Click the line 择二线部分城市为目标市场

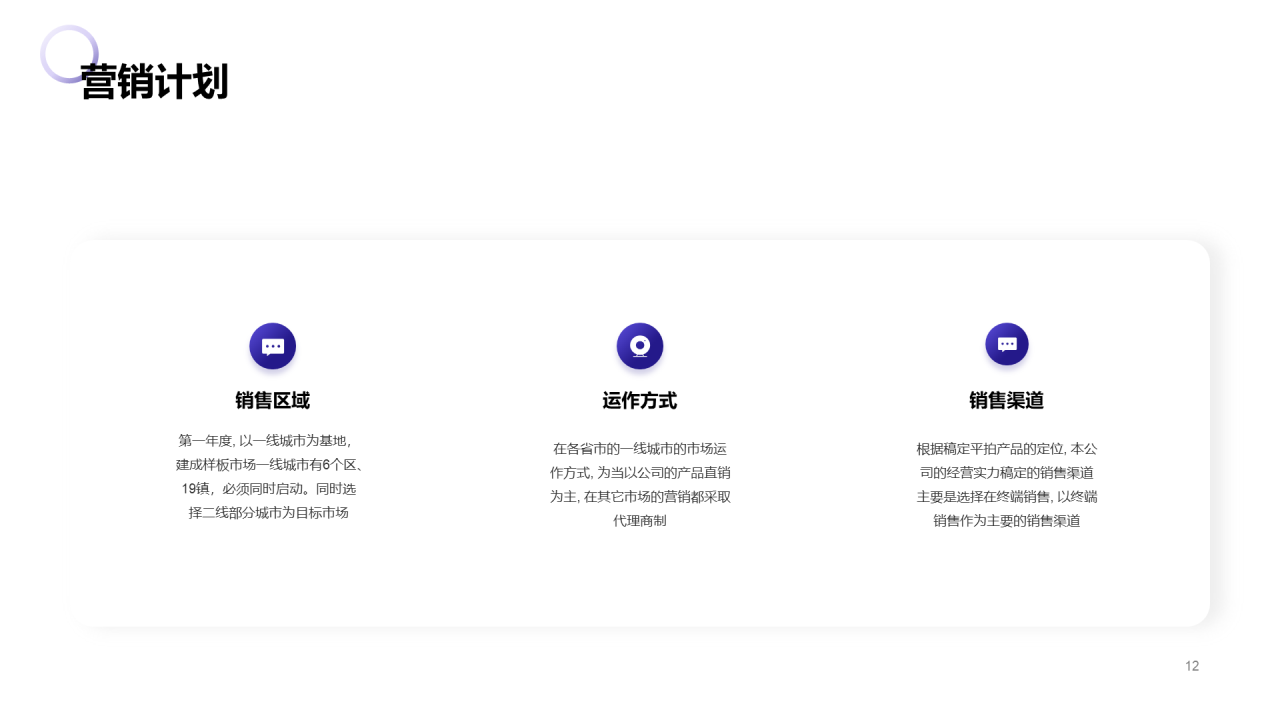coord(269,513)
